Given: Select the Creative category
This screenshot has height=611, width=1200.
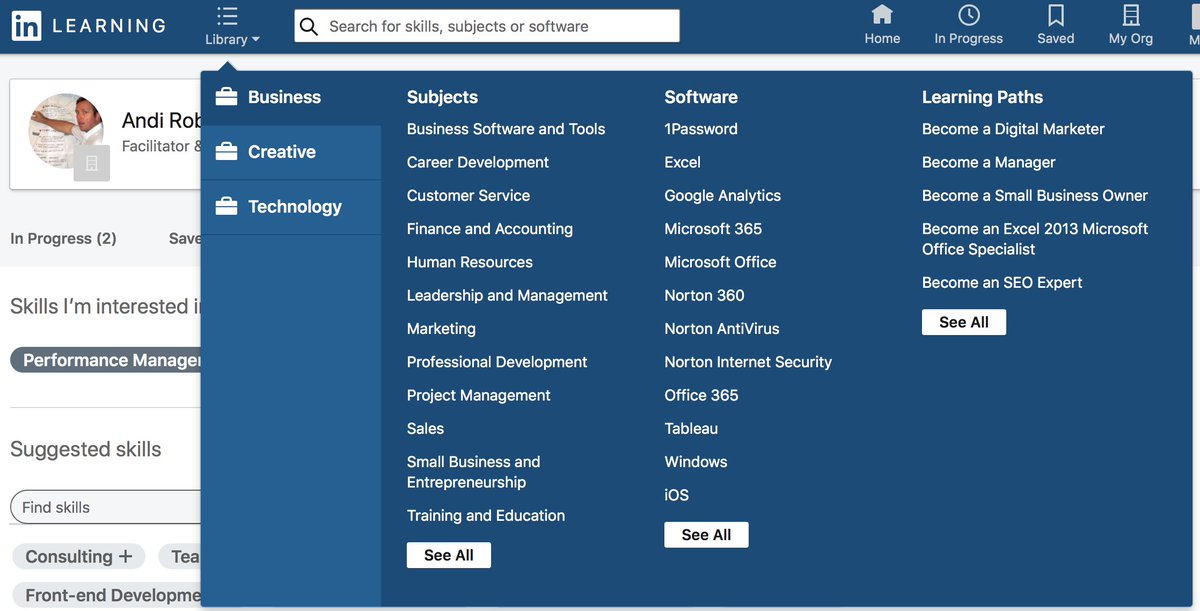Looking at the screenshot, I should pyautogui.click(x=291, y=152).
